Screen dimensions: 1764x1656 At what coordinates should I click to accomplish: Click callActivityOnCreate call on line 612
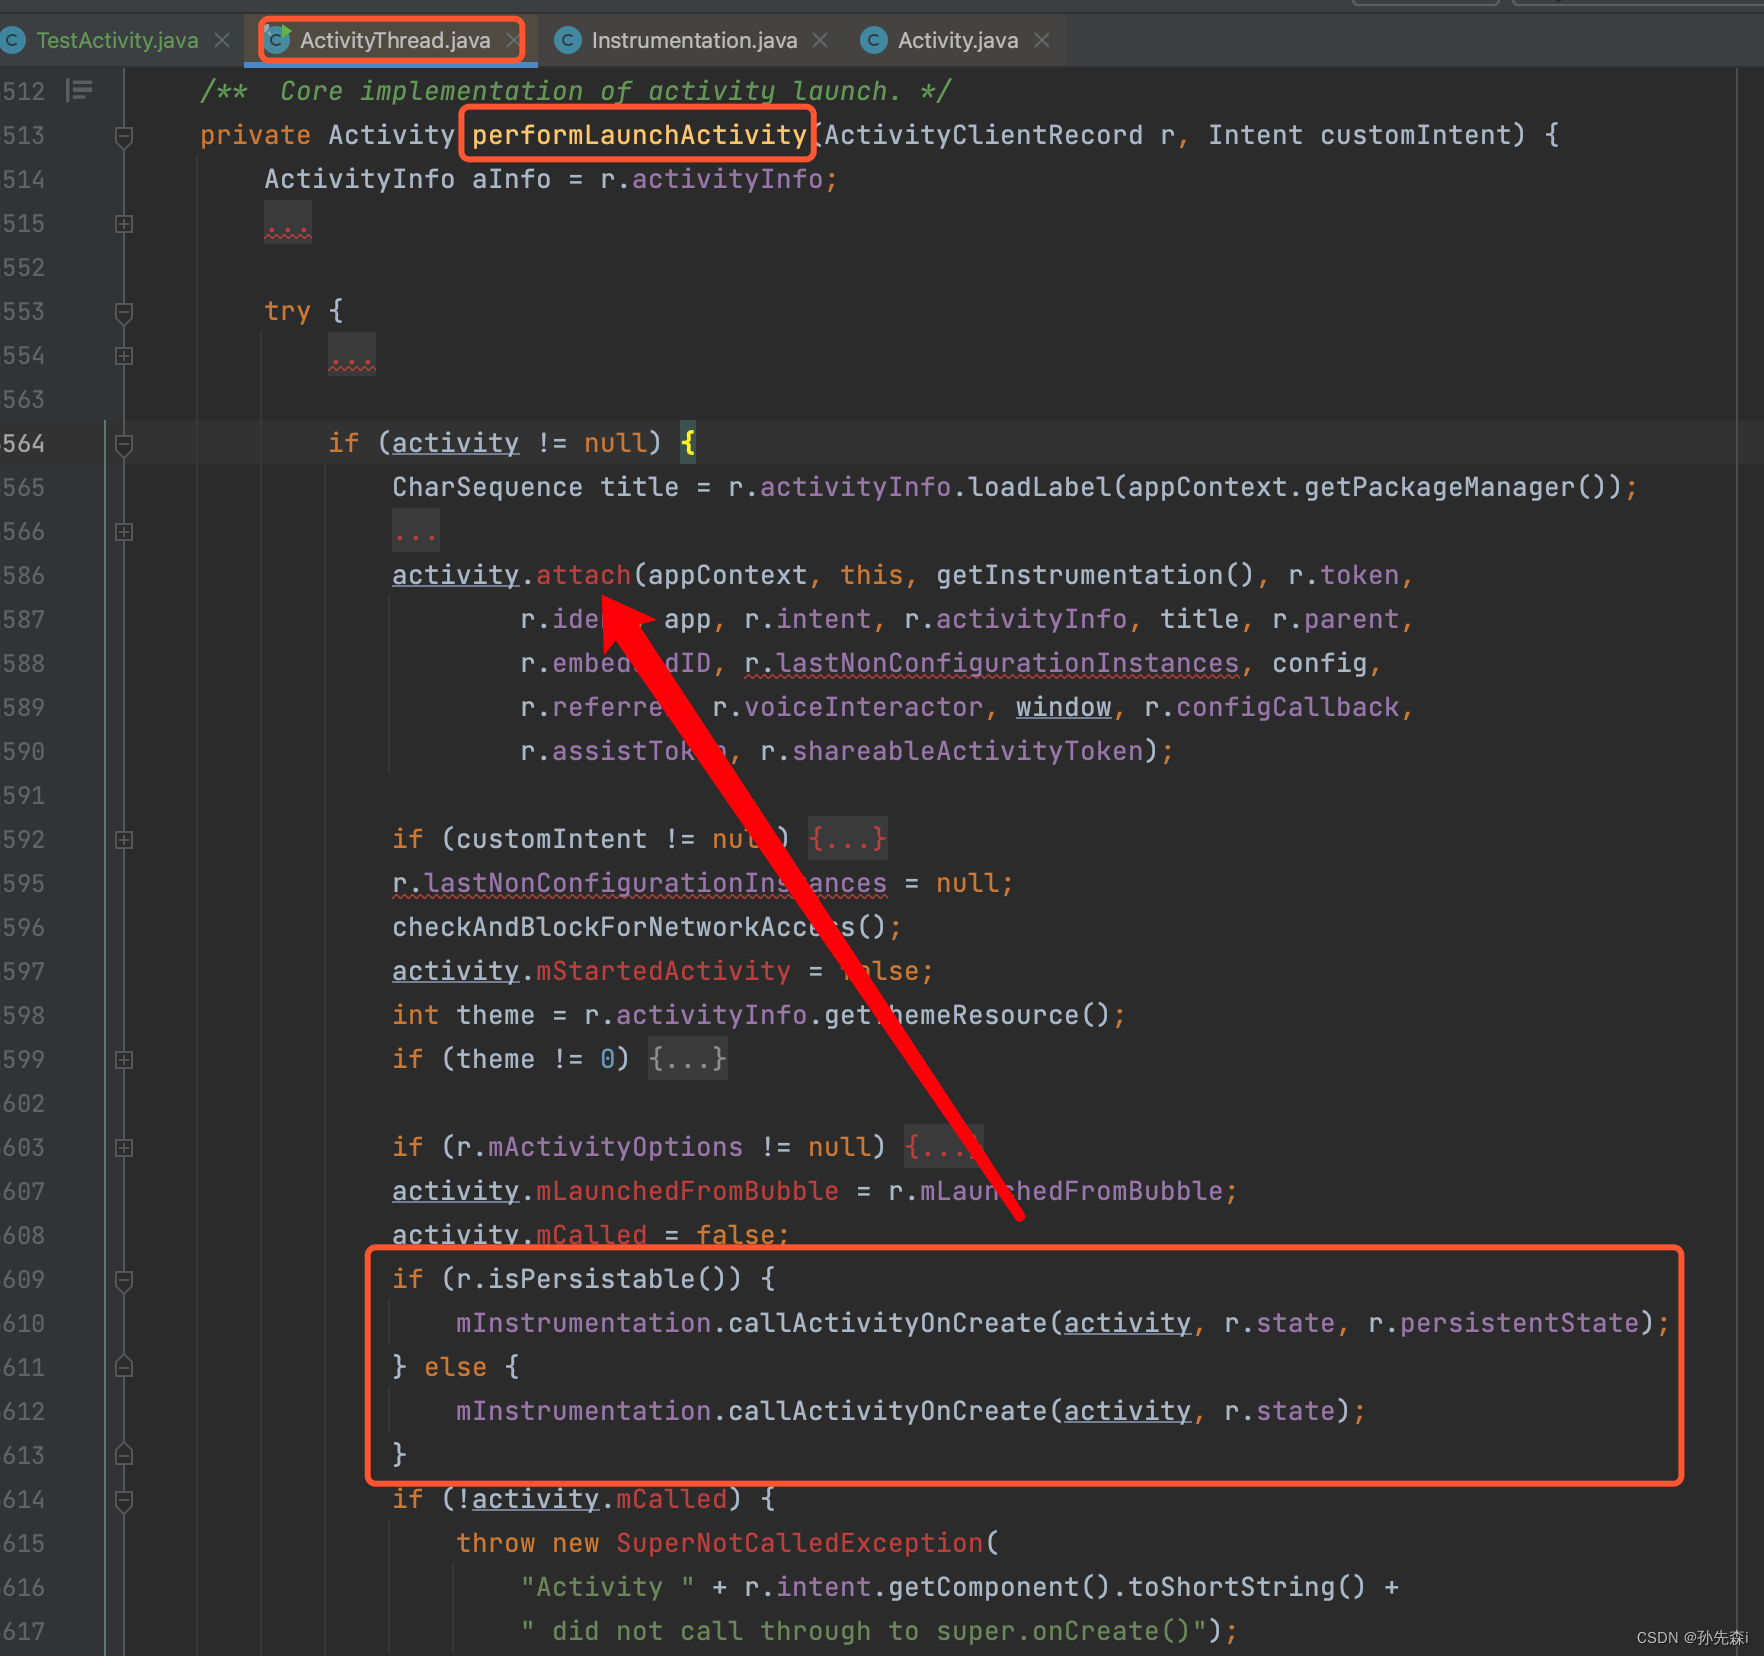pyautogui.click(x=887, y=1411)
